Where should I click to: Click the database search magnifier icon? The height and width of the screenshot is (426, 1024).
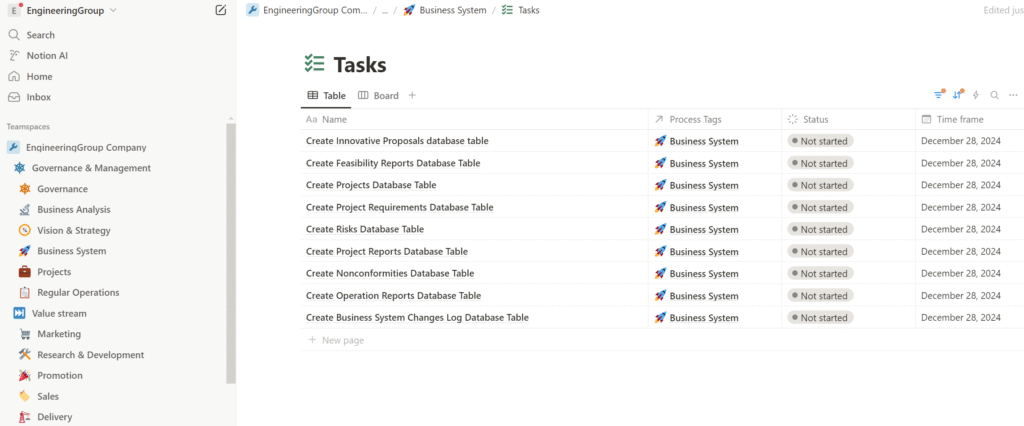point(994,95)
